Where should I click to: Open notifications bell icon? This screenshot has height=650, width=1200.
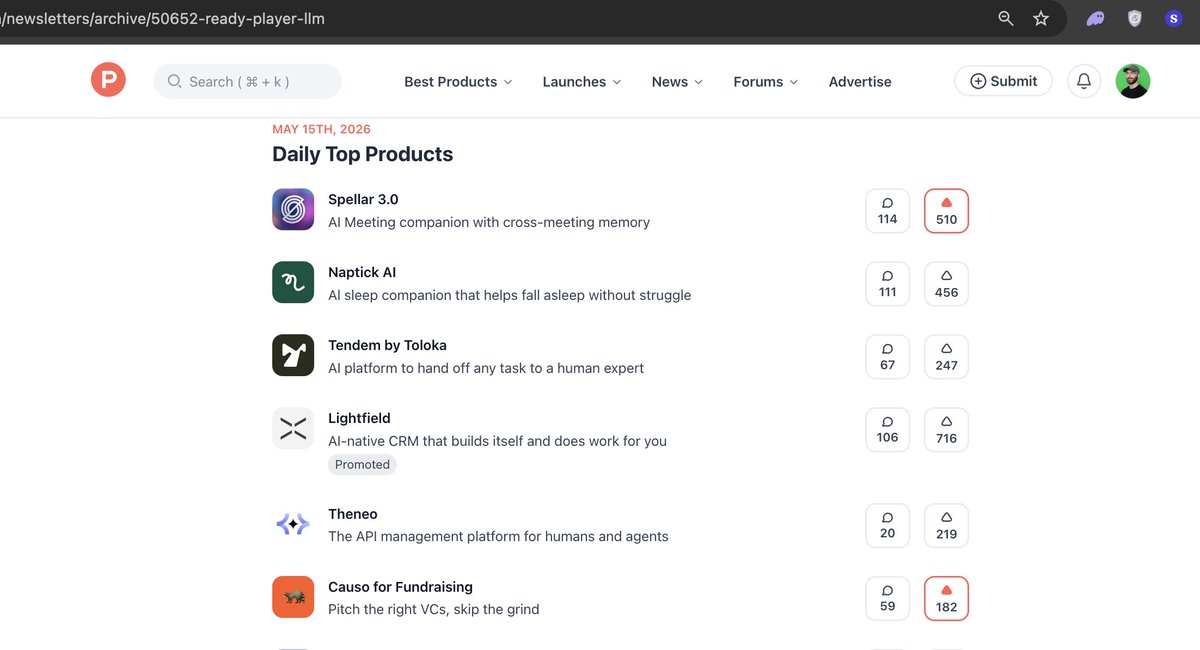(1084, 81)
